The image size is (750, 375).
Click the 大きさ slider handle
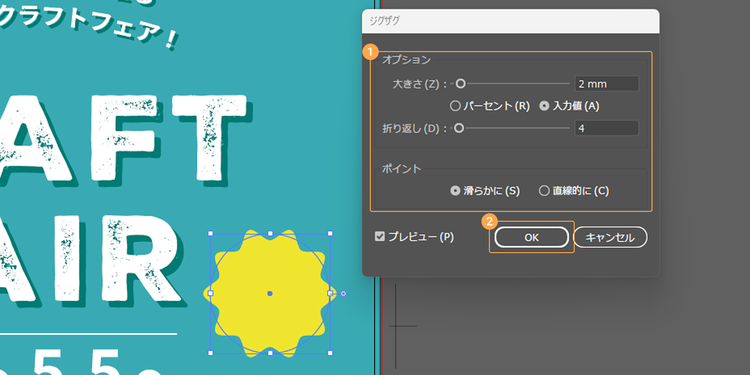[460, 84]
